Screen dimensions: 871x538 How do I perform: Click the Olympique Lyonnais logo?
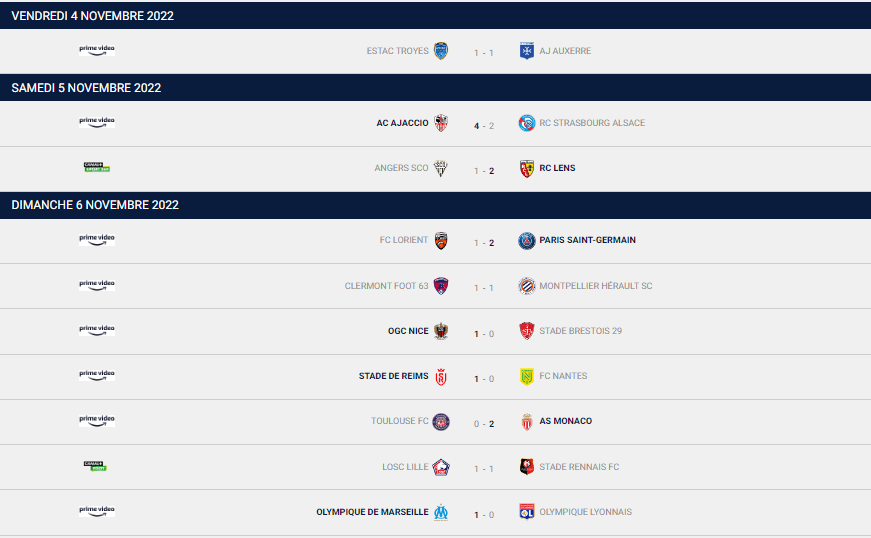pyautogui.click(x=527, y=511)
